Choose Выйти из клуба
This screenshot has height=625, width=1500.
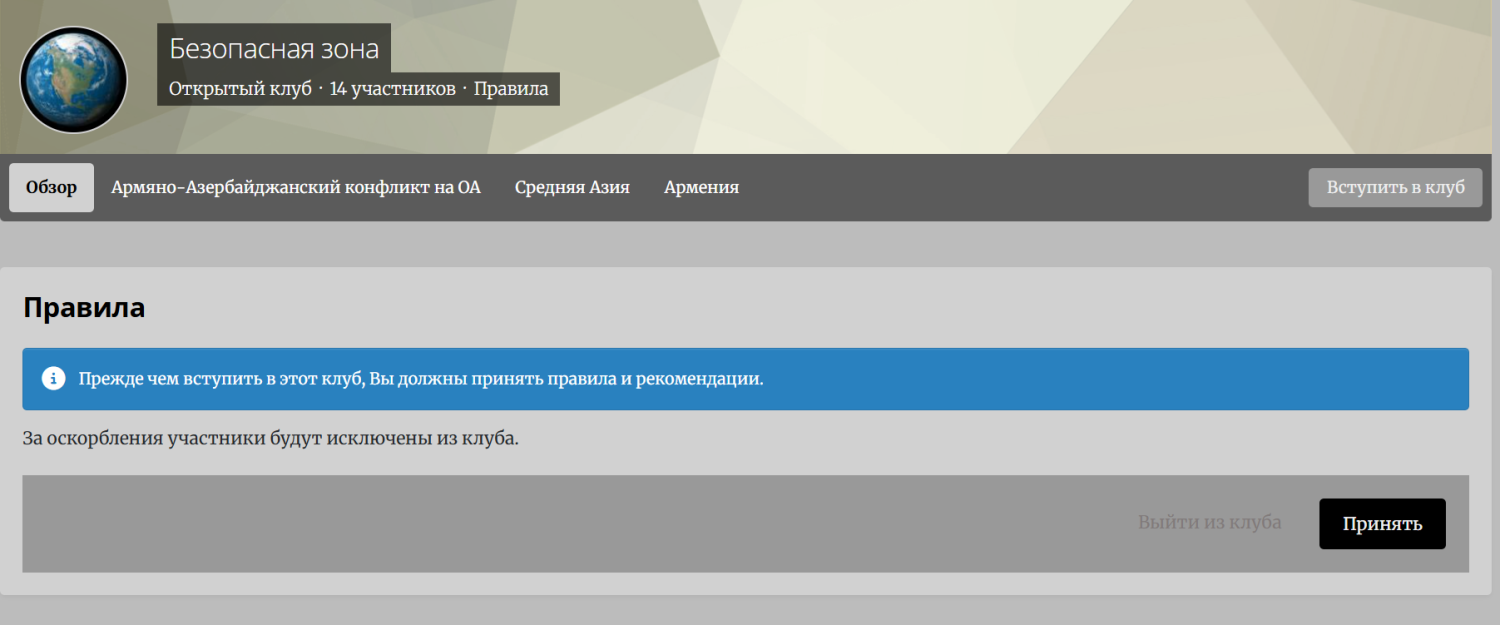click(1209, 523)
